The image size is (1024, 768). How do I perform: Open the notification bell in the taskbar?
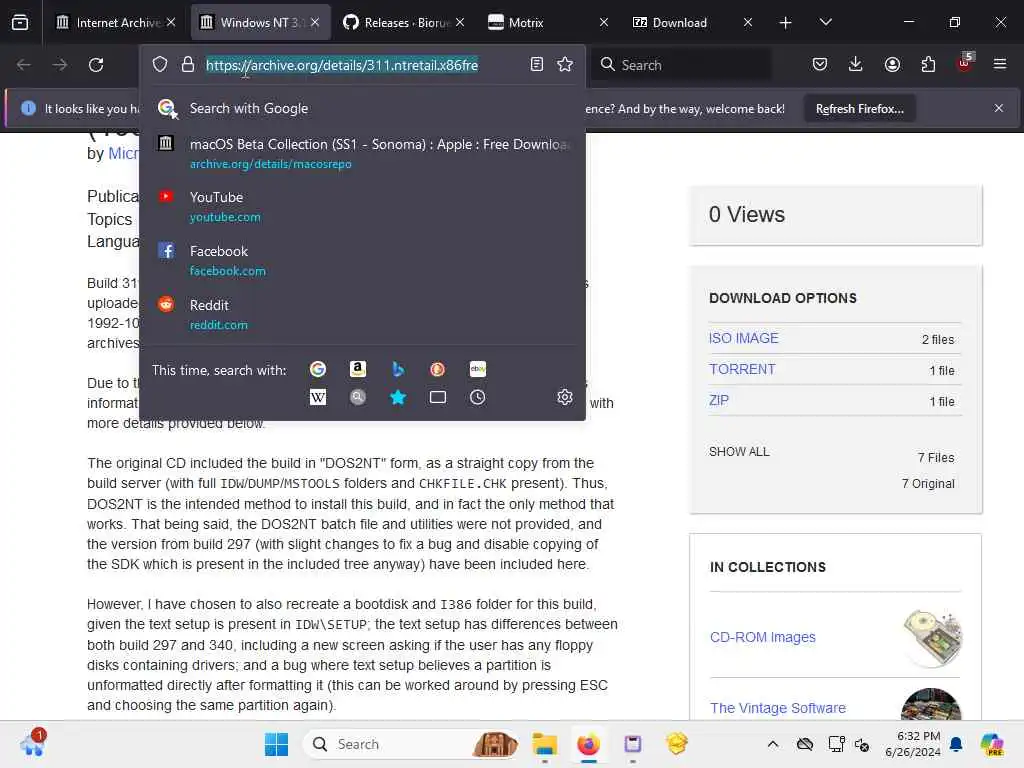957,744
